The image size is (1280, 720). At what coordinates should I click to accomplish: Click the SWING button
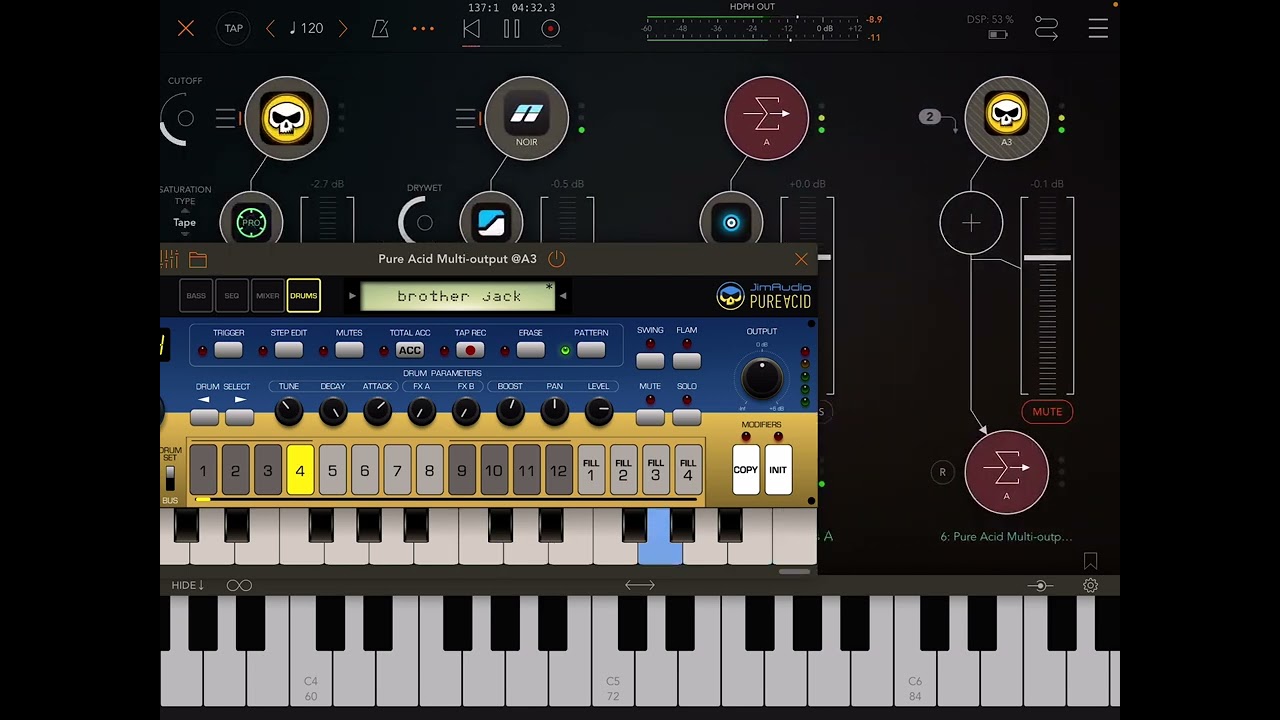pyautogui.click(x=650, y=361)
